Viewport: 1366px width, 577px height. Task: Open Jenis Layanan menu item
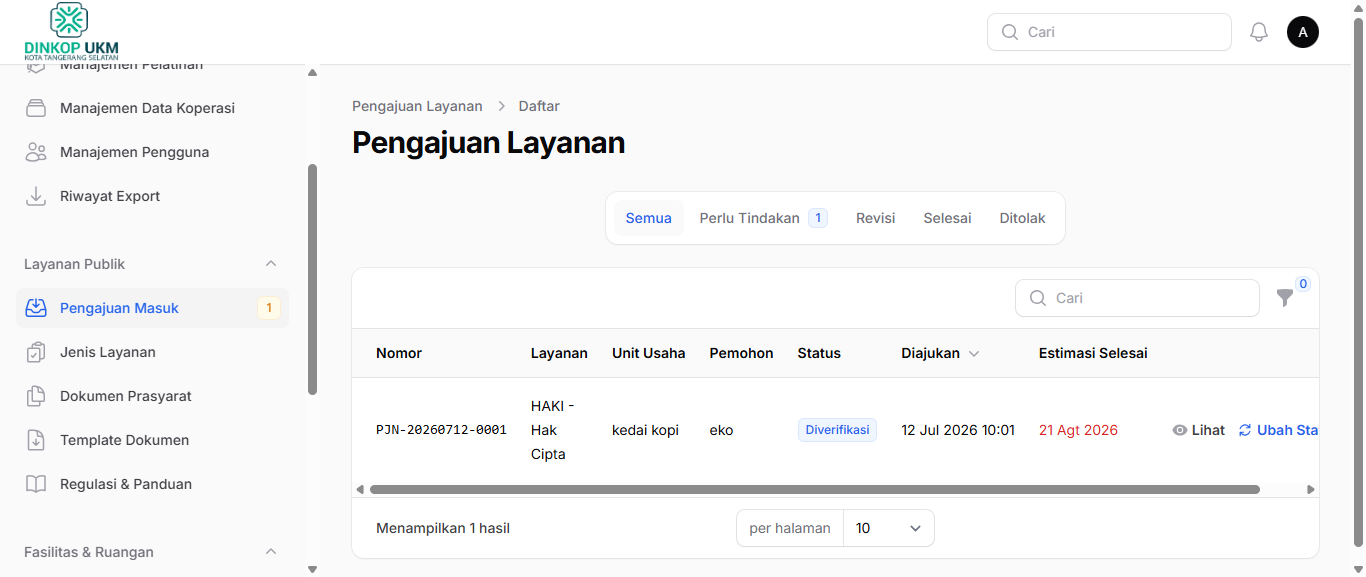tap(152, 352)
